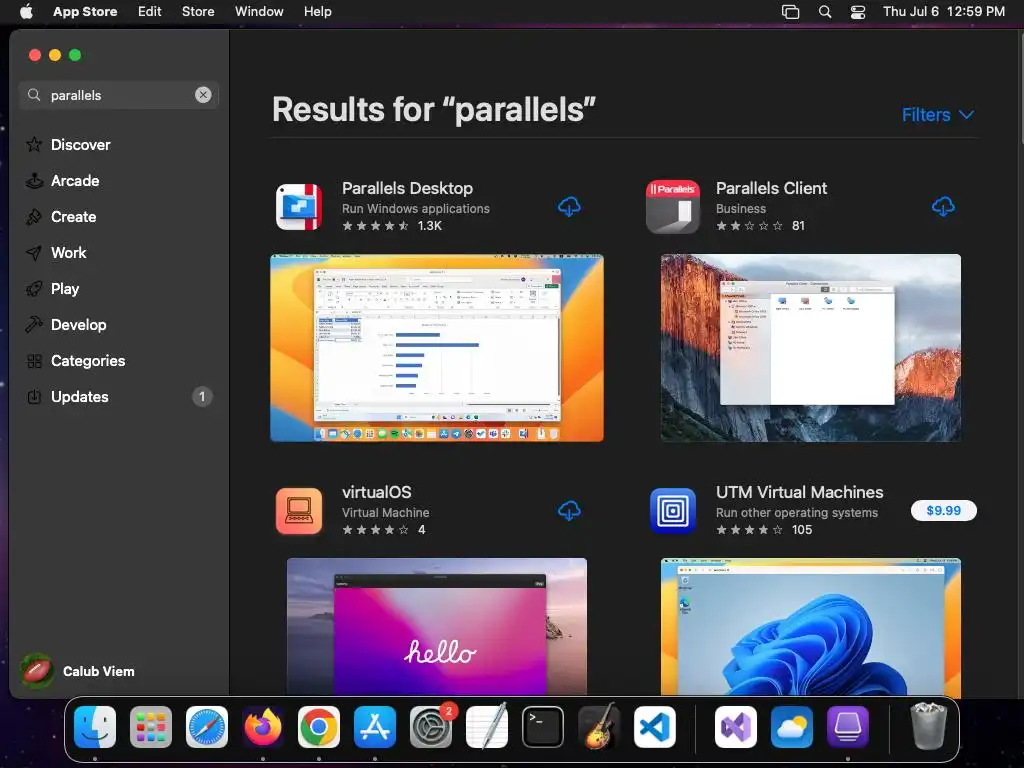Click the screen mirroring menu bar icon

(x=790, y=12)
